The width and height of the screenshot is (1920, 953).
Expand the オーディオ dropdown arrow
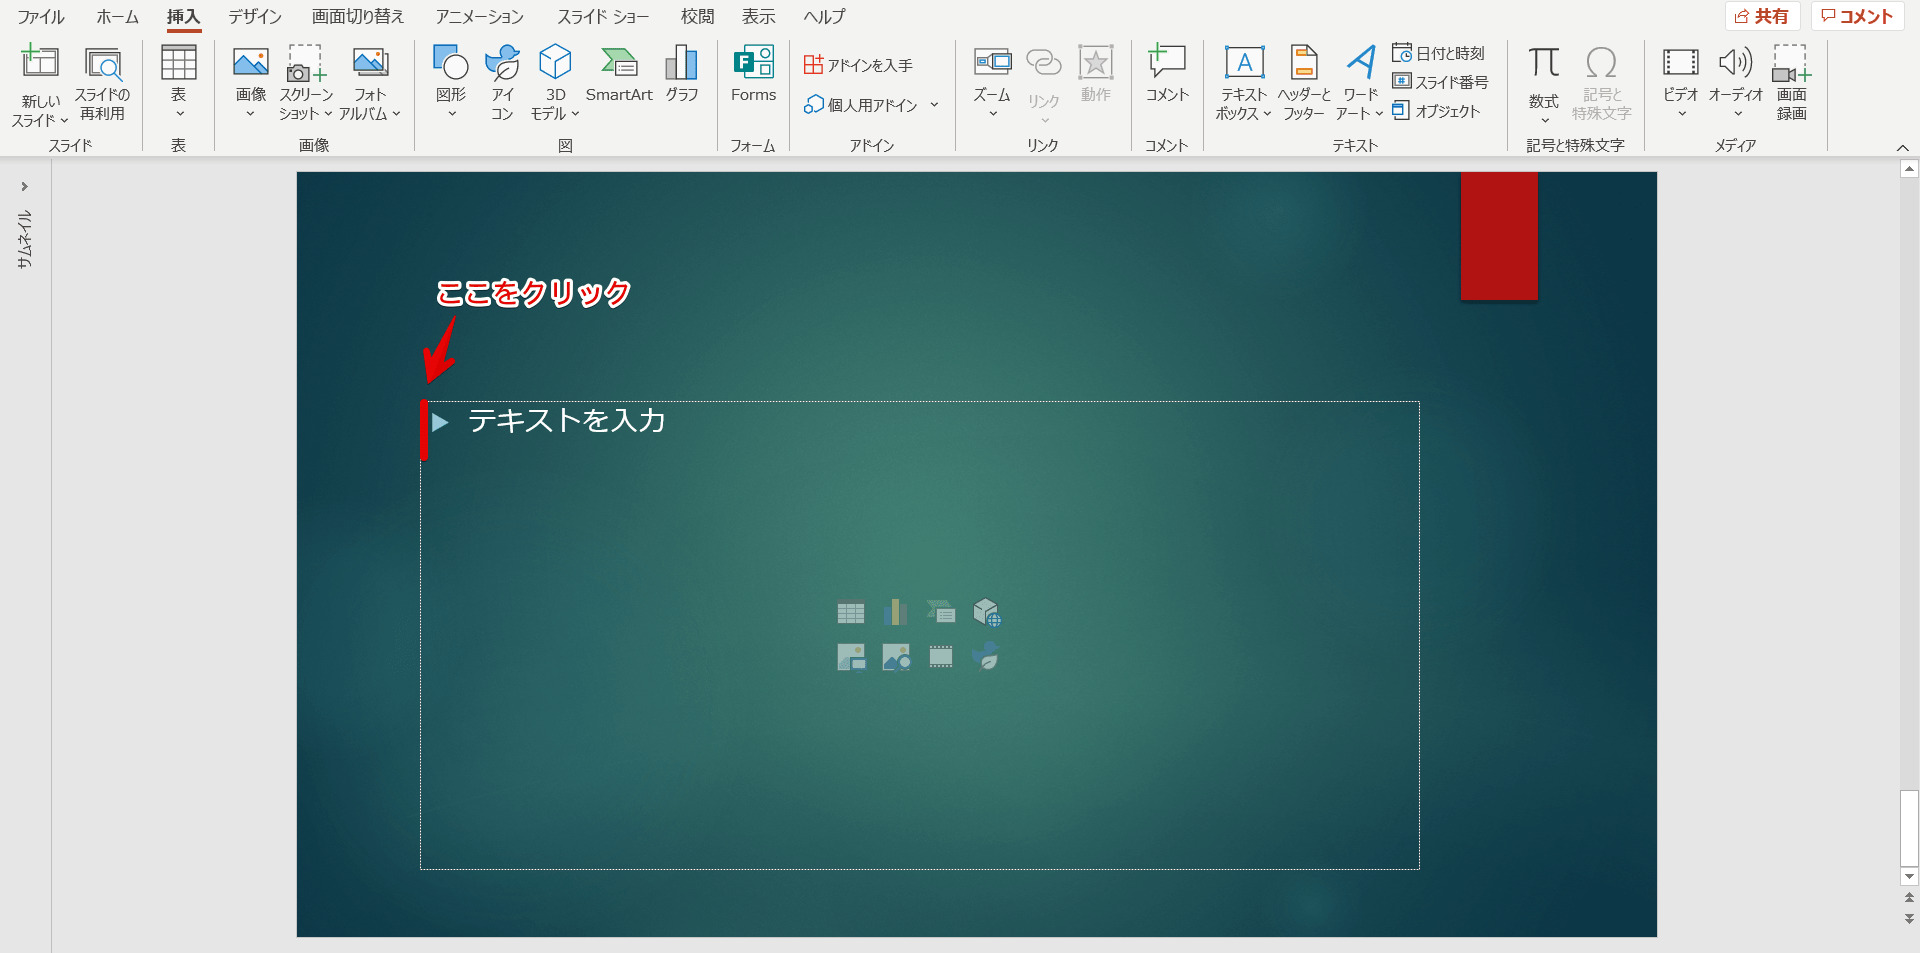click(1737, 113)
